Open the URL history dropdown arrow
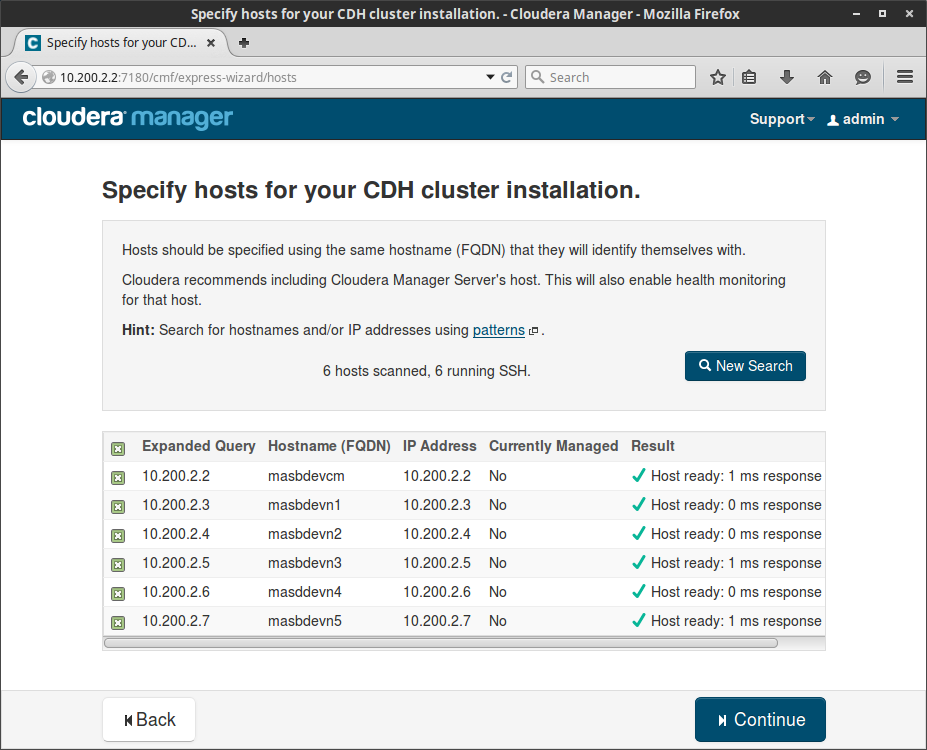The image size is (927, 750). pyautogui.click(x=490, y=77)
